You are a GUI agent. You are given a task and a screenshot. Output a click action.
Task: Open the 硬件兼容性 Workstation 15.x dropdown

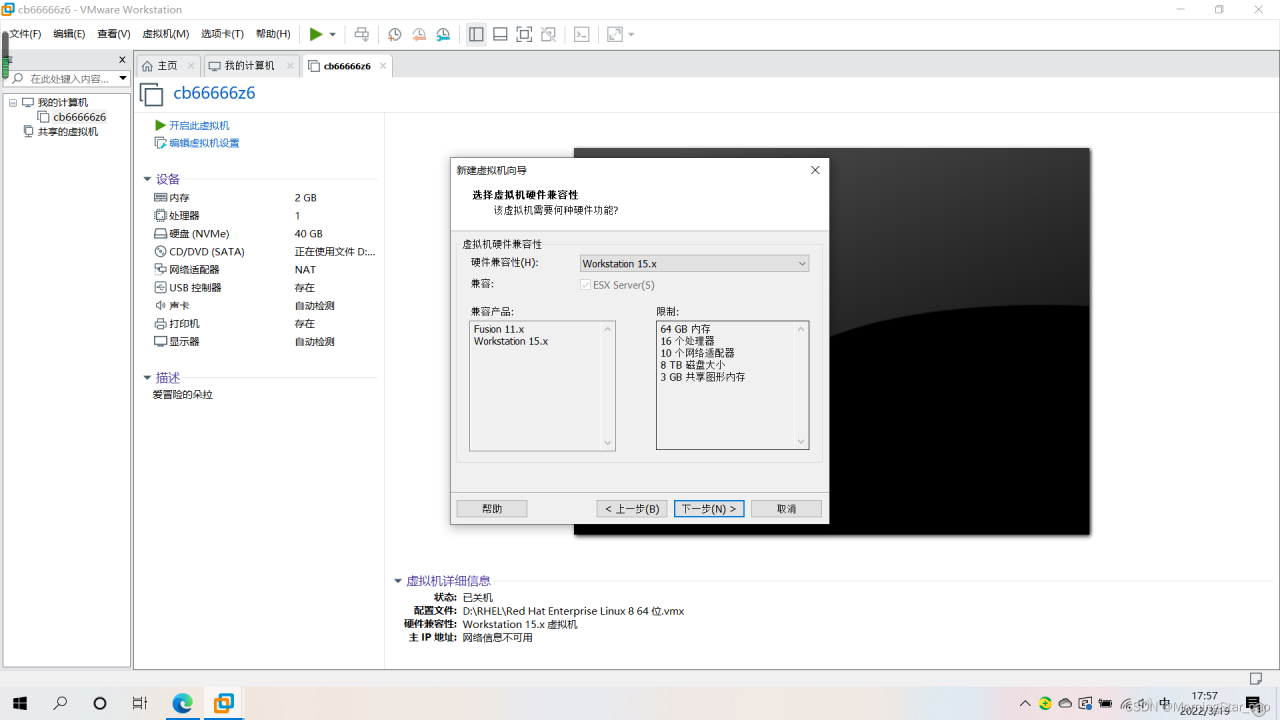click(695, 264)
